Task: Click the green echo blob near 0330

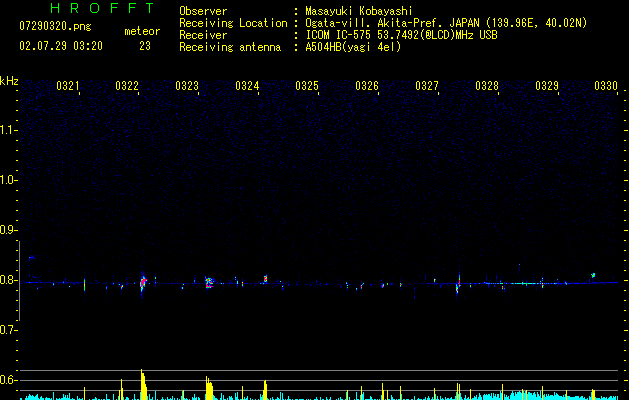Action: point(593,275)
